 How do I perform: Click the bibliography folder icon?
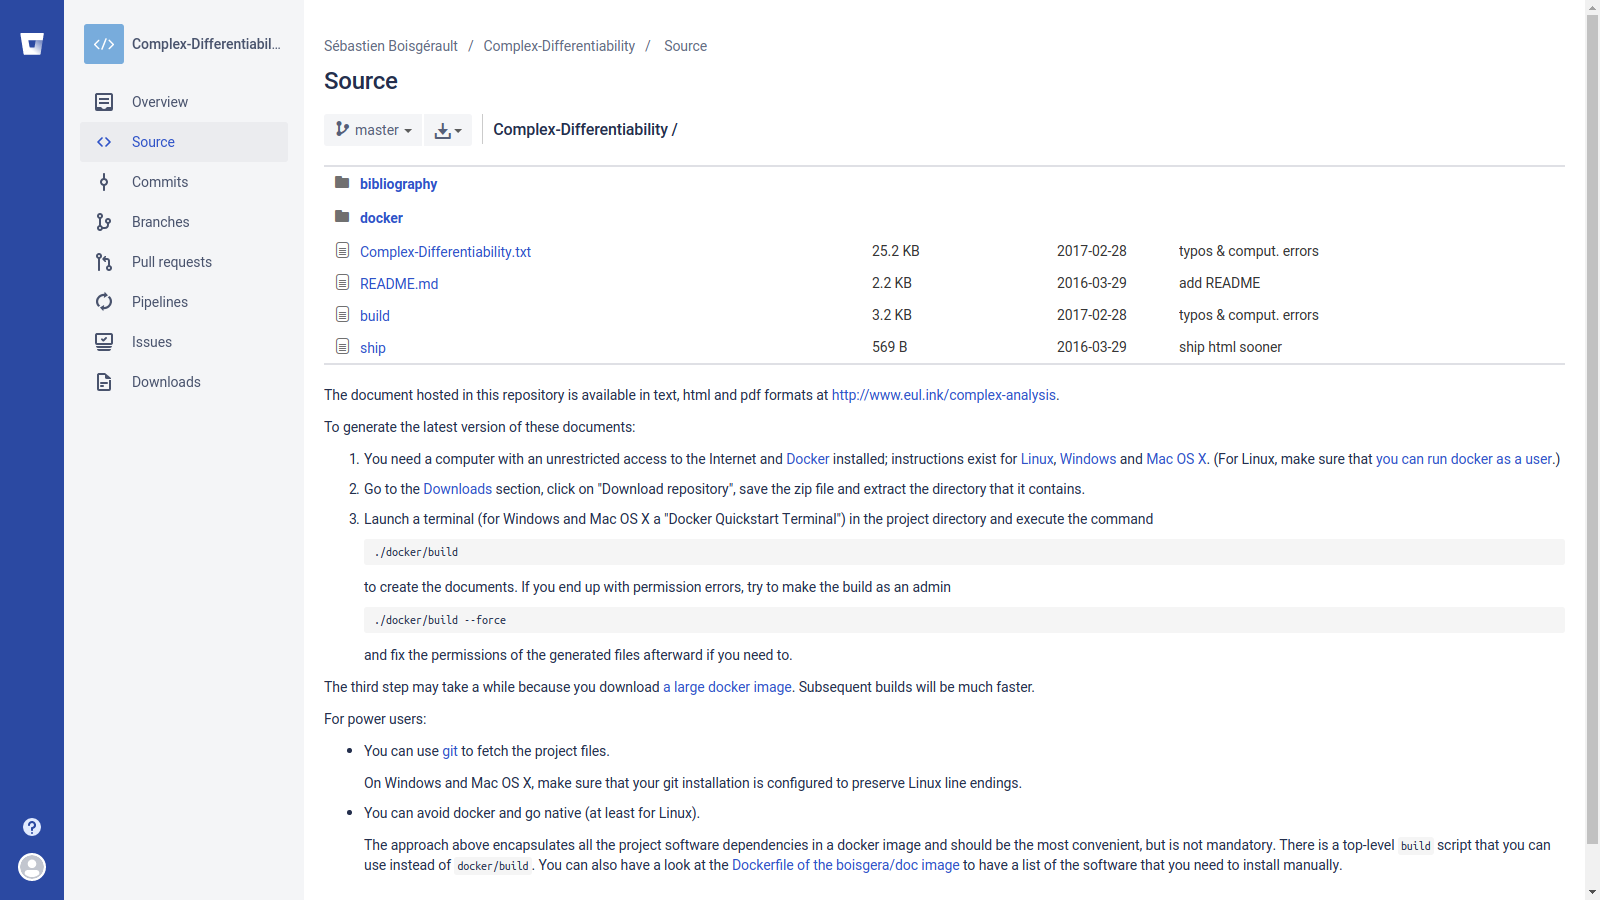342,182
